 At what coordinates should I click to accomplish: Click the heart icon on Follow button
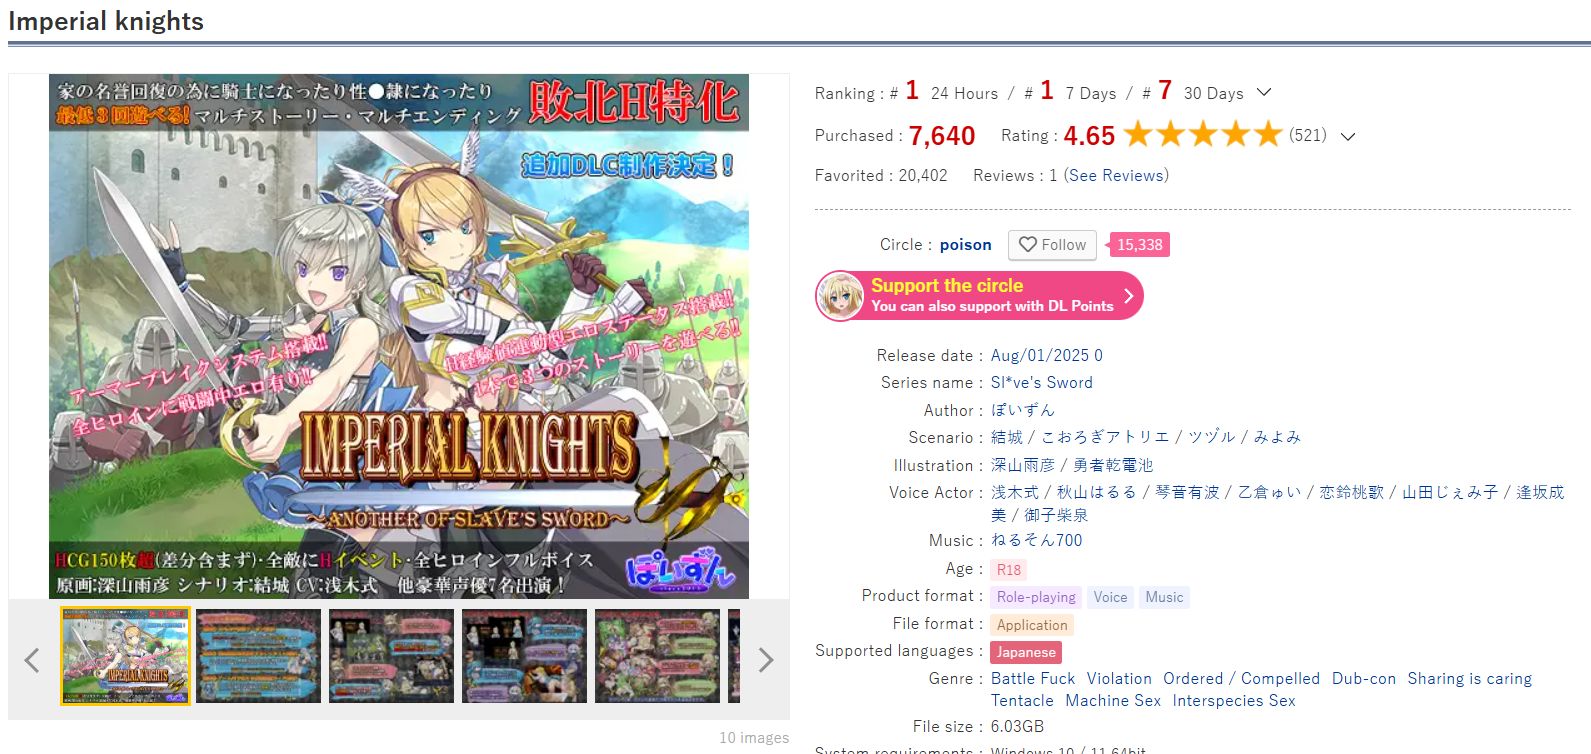(x=1027, y=245)
